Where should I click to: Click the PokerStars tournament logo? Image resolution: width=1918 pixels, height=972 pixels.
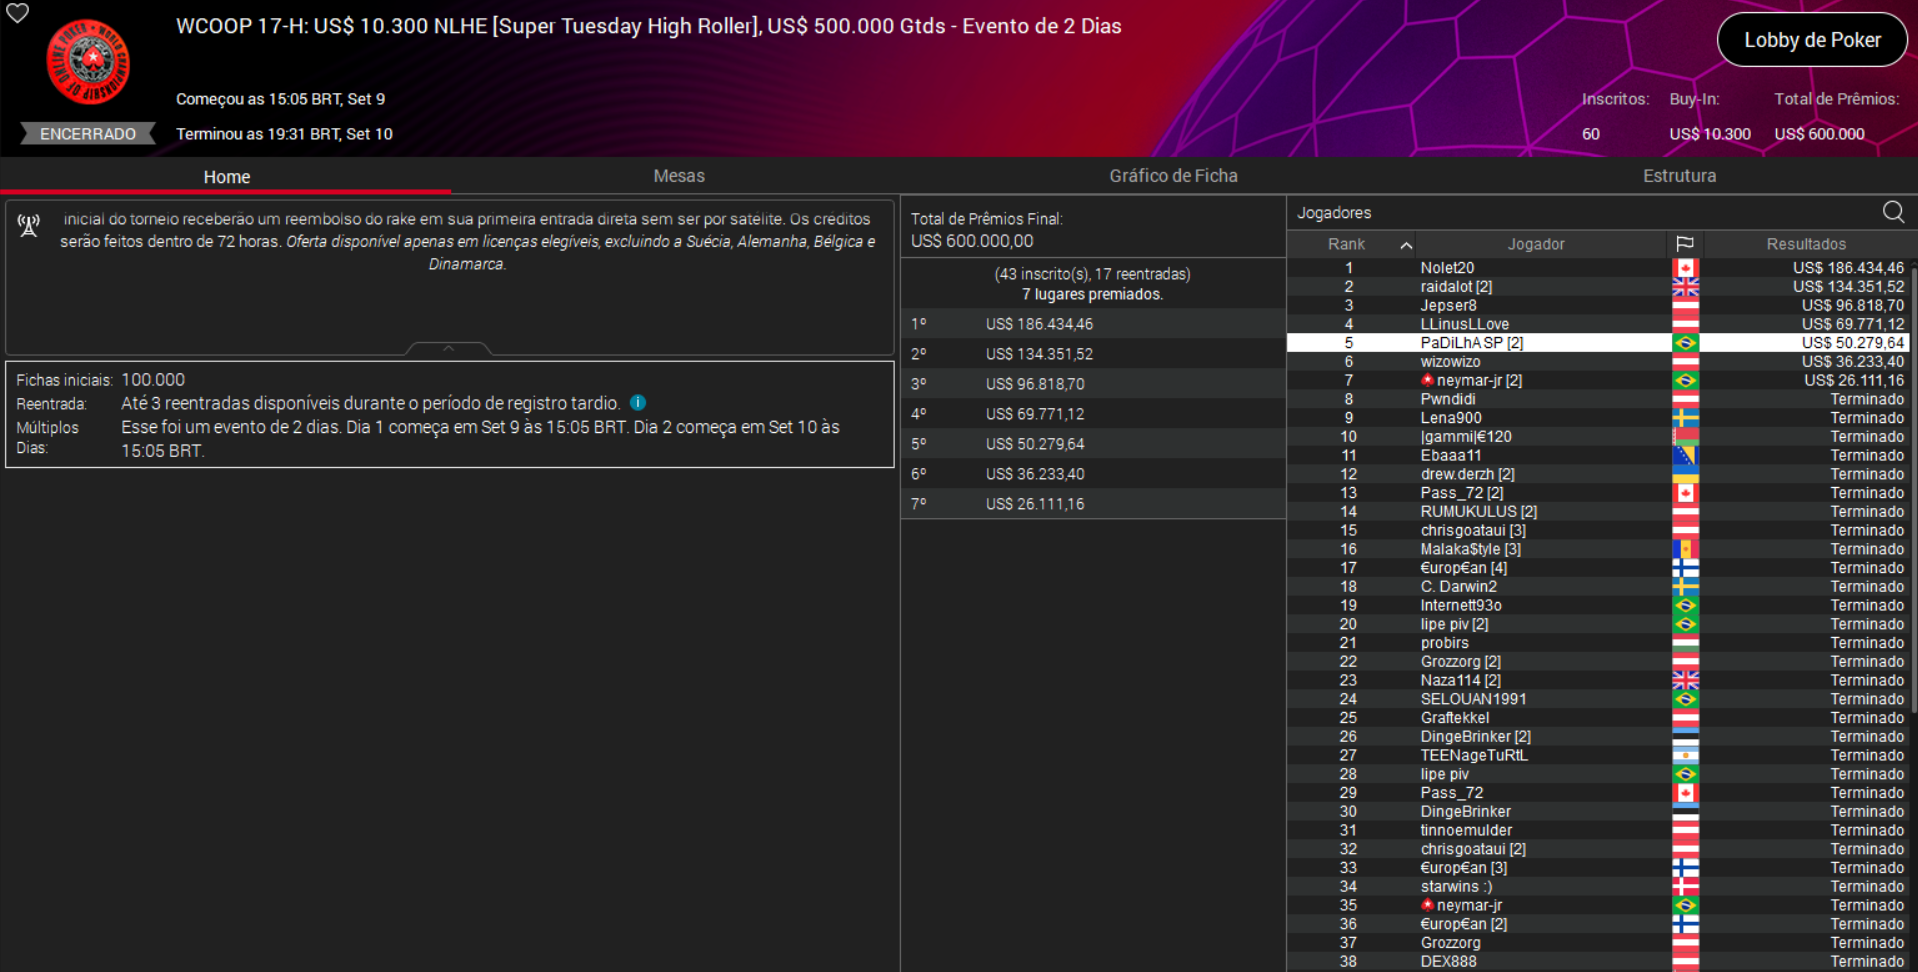(x=88, y=62)
